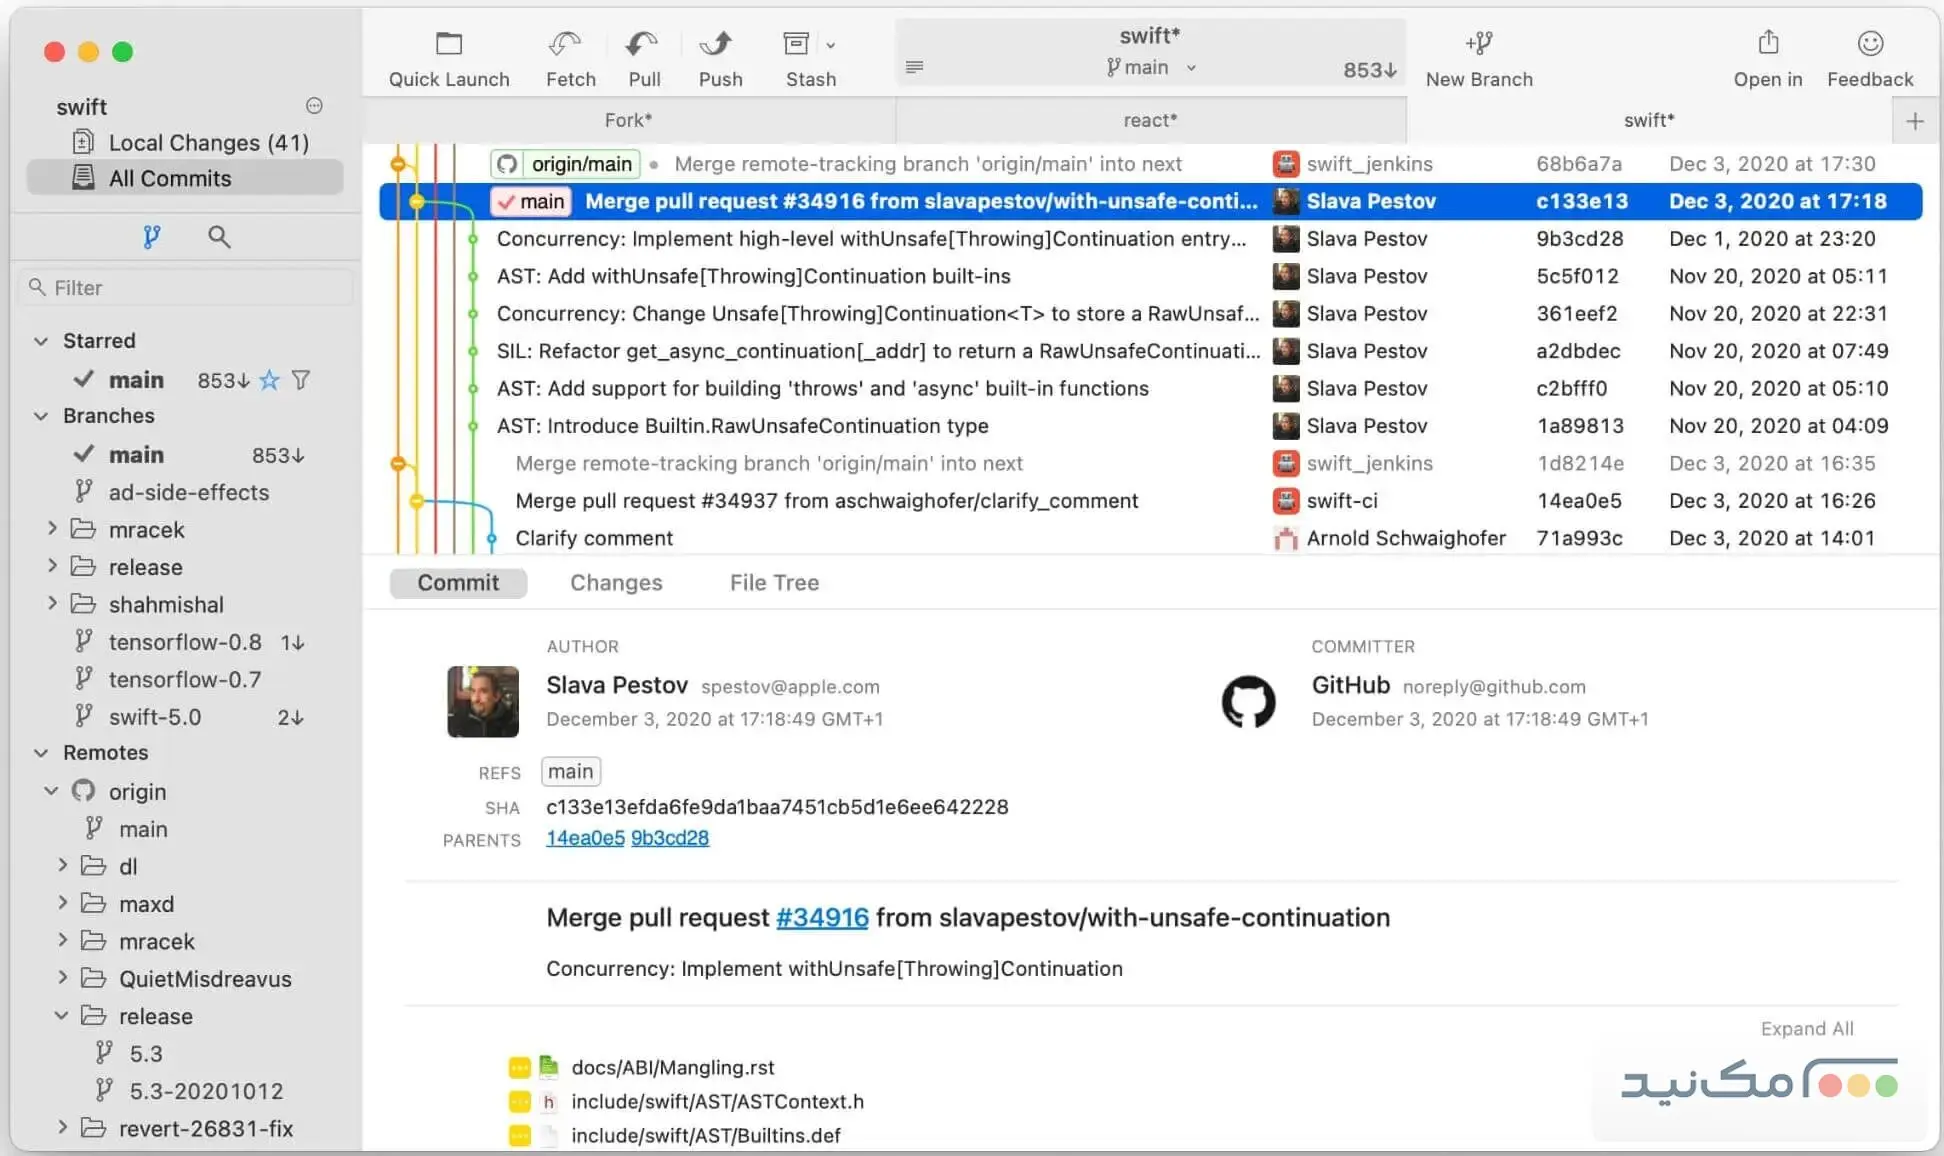Click the sidebar Filter input field
This screenshot has width=1944, height=1156.
pos(190,288)
